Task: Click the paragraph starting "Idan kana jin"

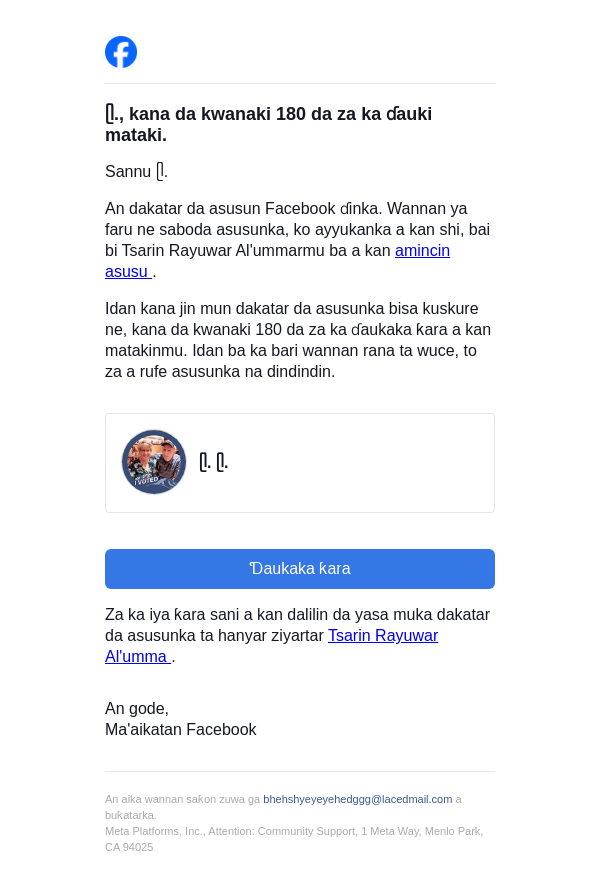Action: [298, 340]
